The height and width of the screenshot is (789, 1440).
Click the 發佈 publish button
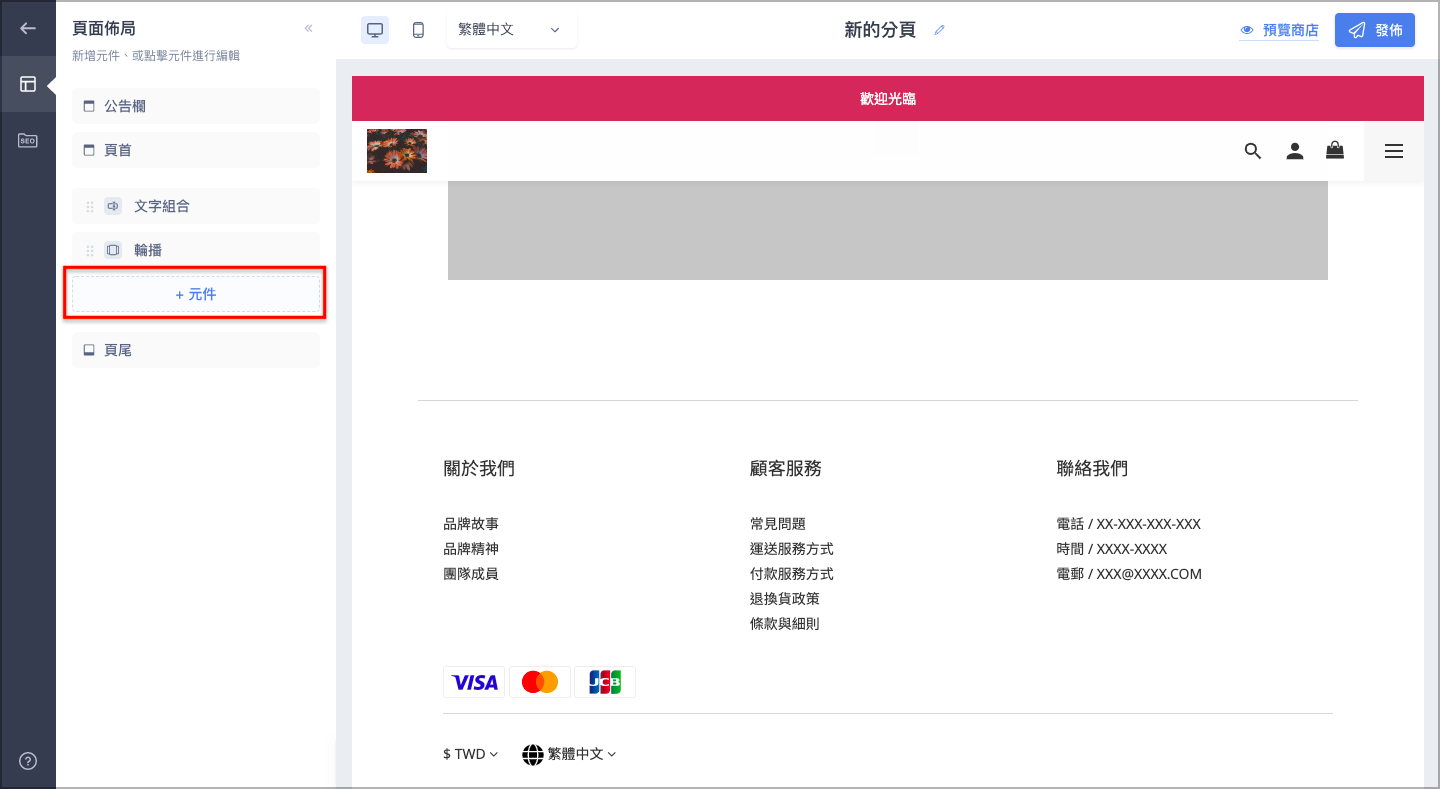[x=1375, y=30]
